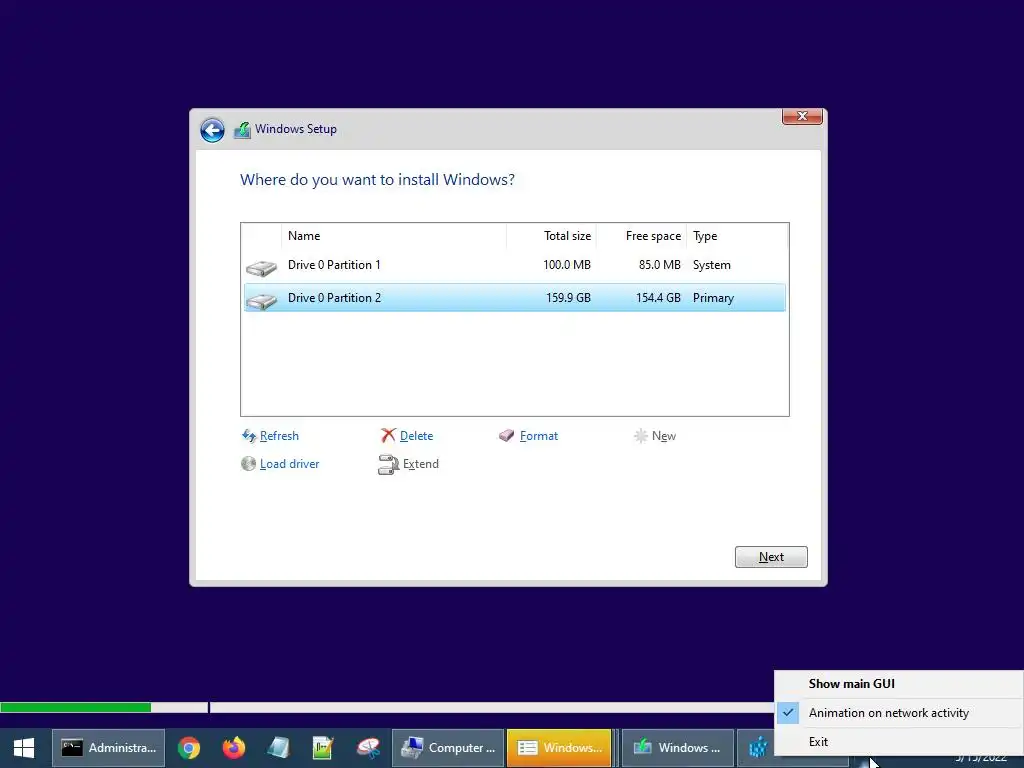Open the blue network tool taskbar icon
1024x768 pixels.
point(758,748)
